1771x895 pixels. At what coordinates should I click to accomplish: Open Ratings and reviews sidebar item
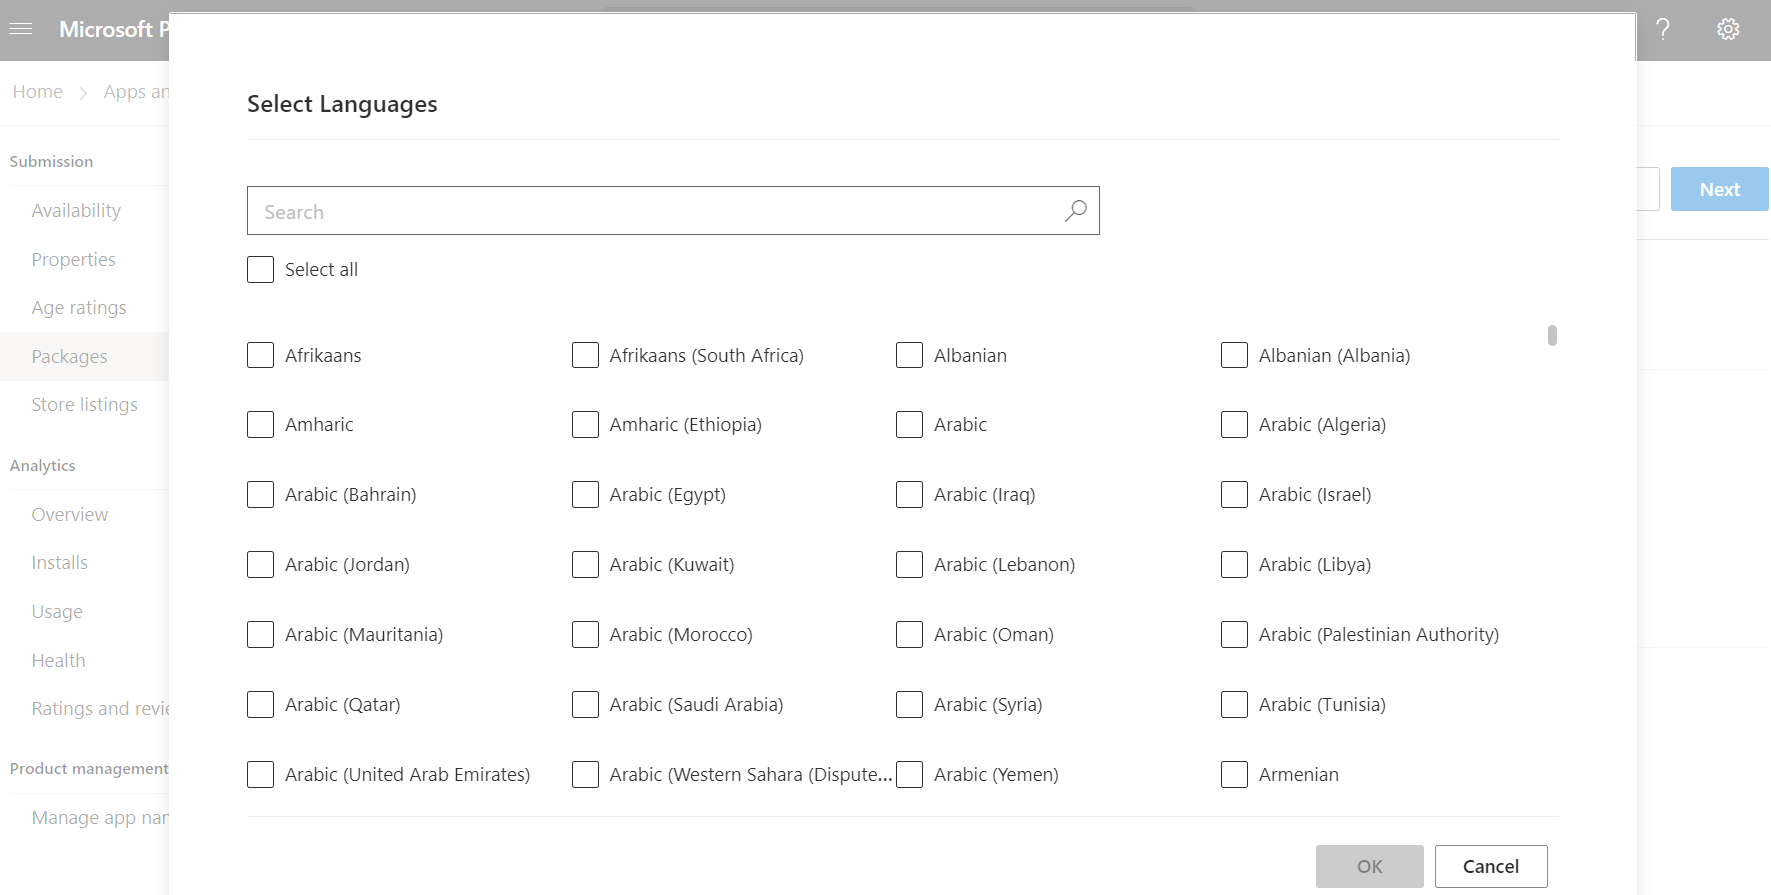[x=100, y=709]
